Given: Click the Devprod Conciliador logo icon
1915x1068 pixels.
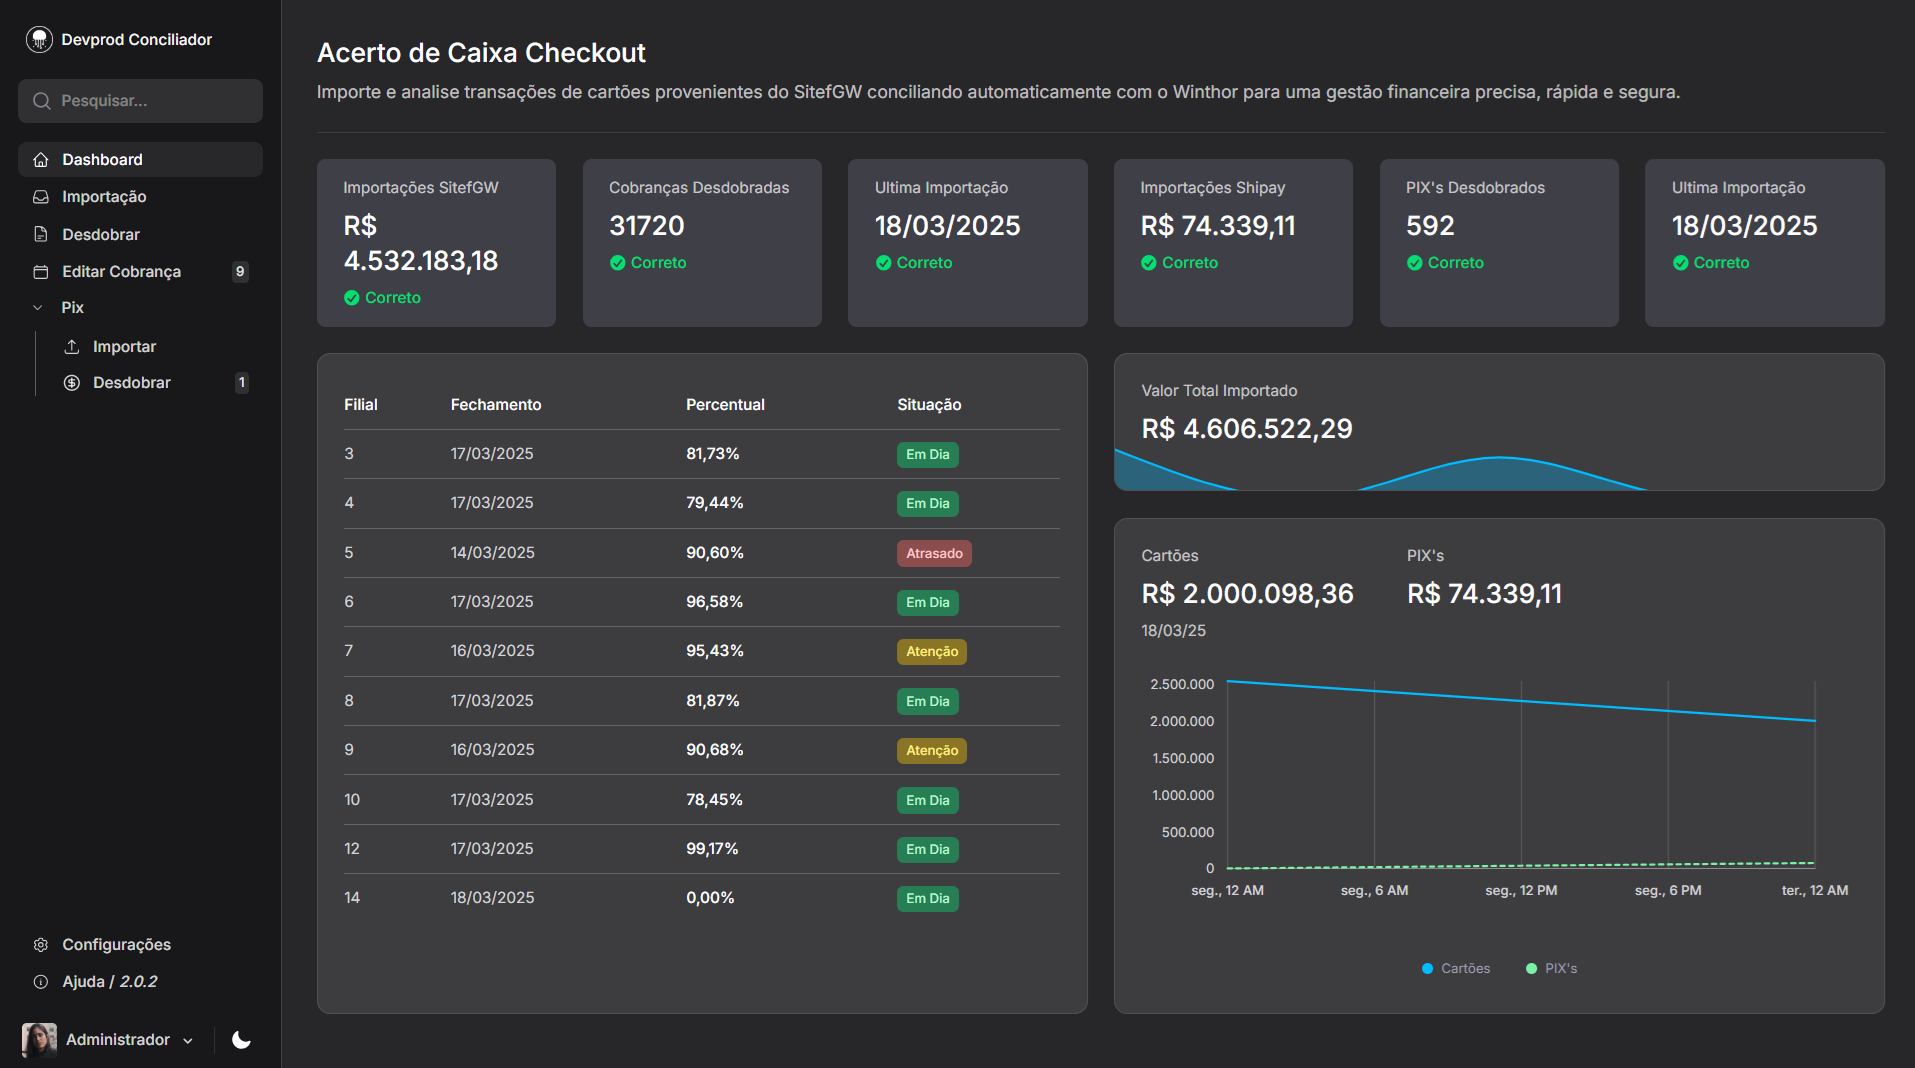Looking at the screenshot, I should [39, 40].
